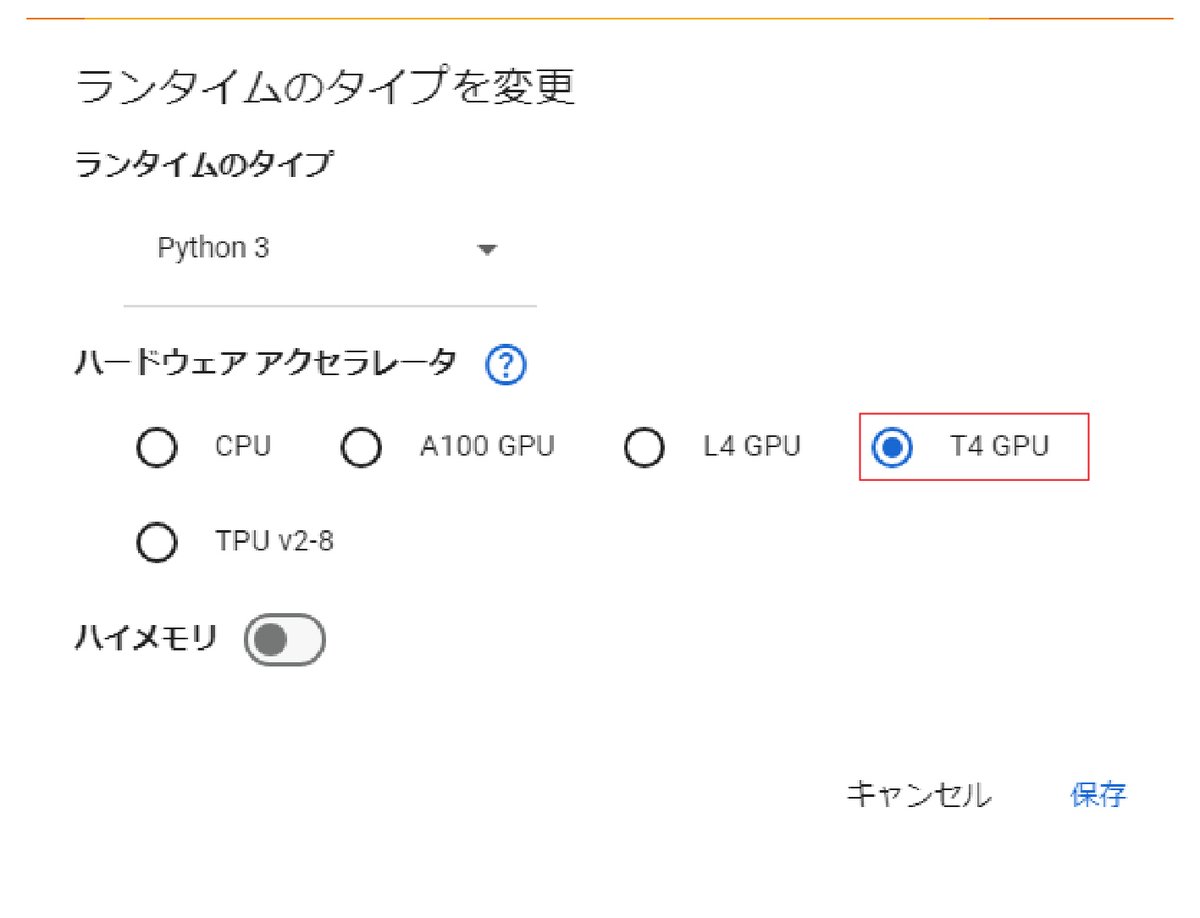Image resolution: width=1200 pixels, height=918 pixels.
Task: Open the hardware accelerator help question-mark icon
Action: (x=506, y=366)
